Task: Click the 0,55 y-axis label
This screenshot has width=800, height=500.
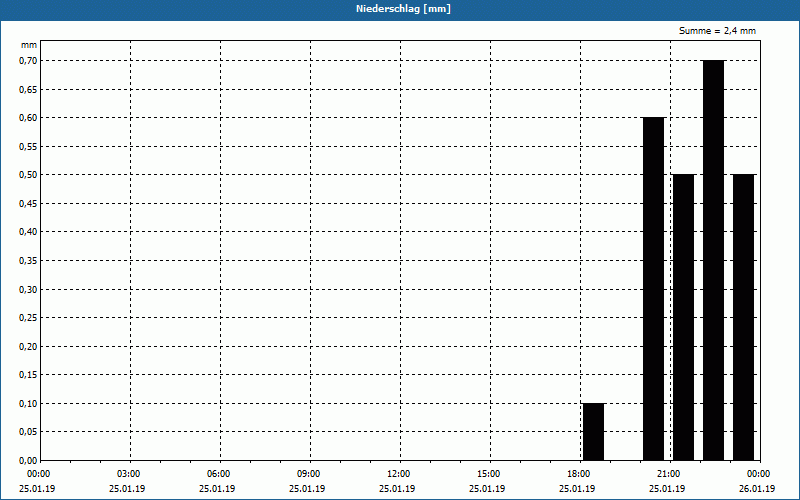Action: tap(29, 146)
